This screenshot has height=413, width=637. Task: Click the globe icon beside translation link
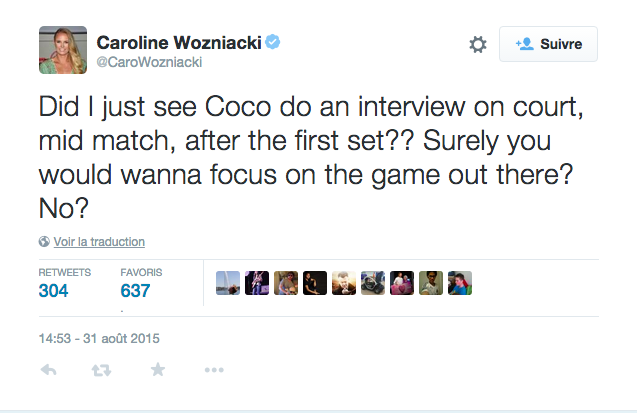point(44,242)
